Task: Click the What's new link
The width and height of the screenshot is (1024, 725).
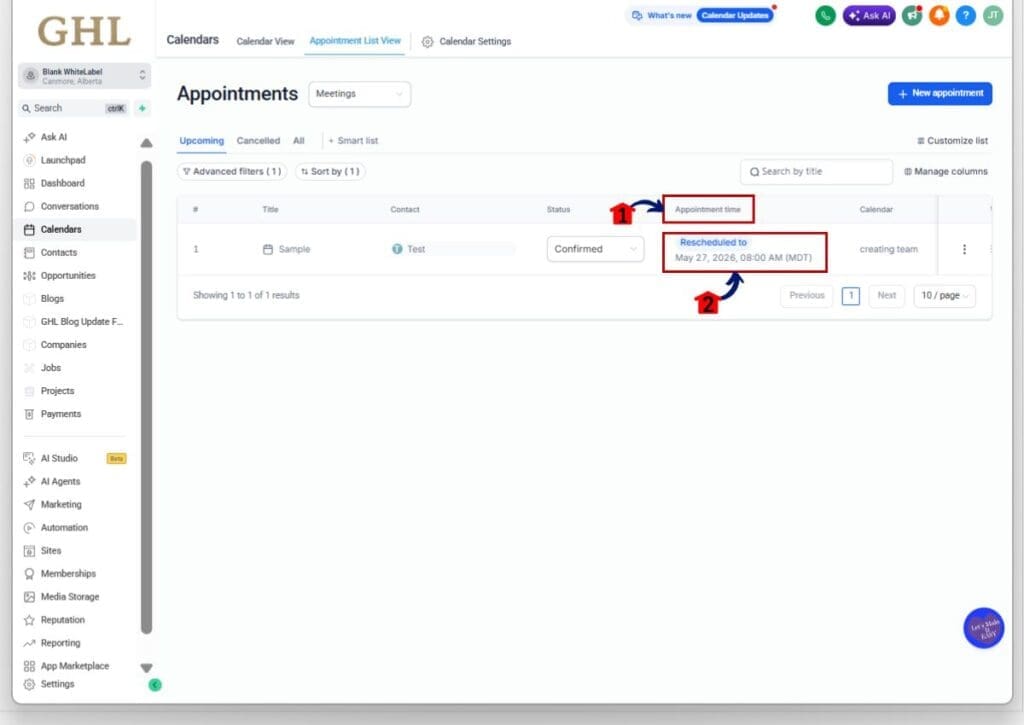Action: 662,16
